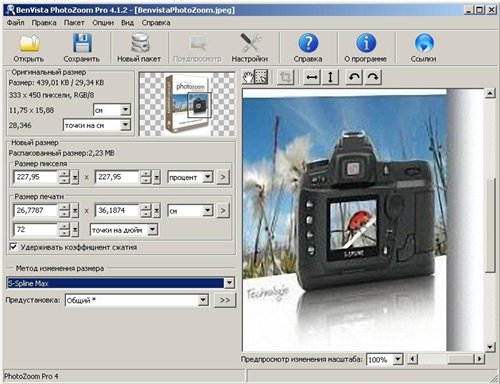The height and width of the screenshot is (384, 500).
Task: Click the Открыть folder icon
Action: 29,44
